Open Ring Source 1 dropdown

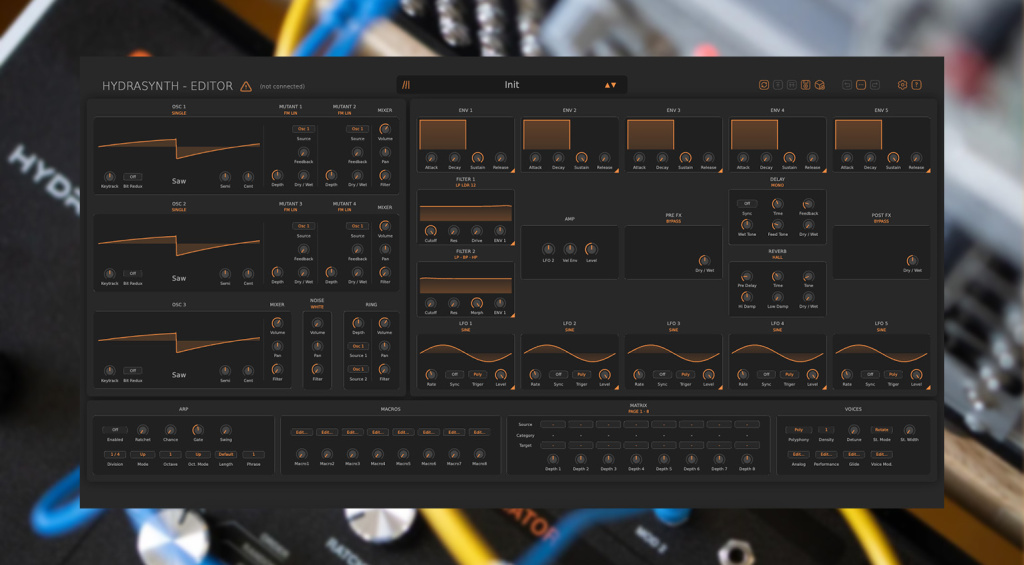[358, 346]
